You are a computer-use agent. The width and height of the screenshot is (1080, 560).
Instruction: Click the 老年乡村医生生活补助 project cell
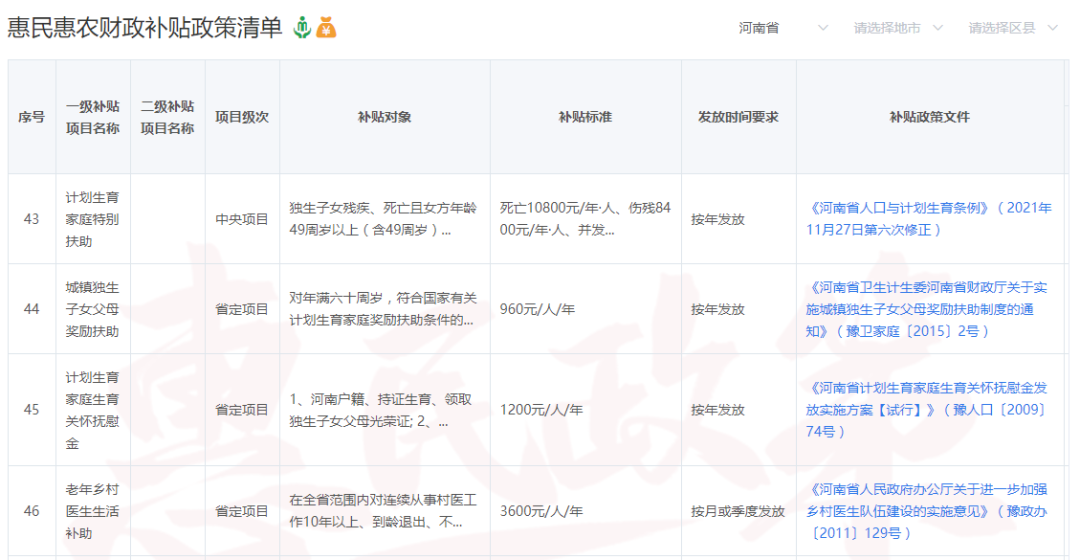(x=93, y=511)
